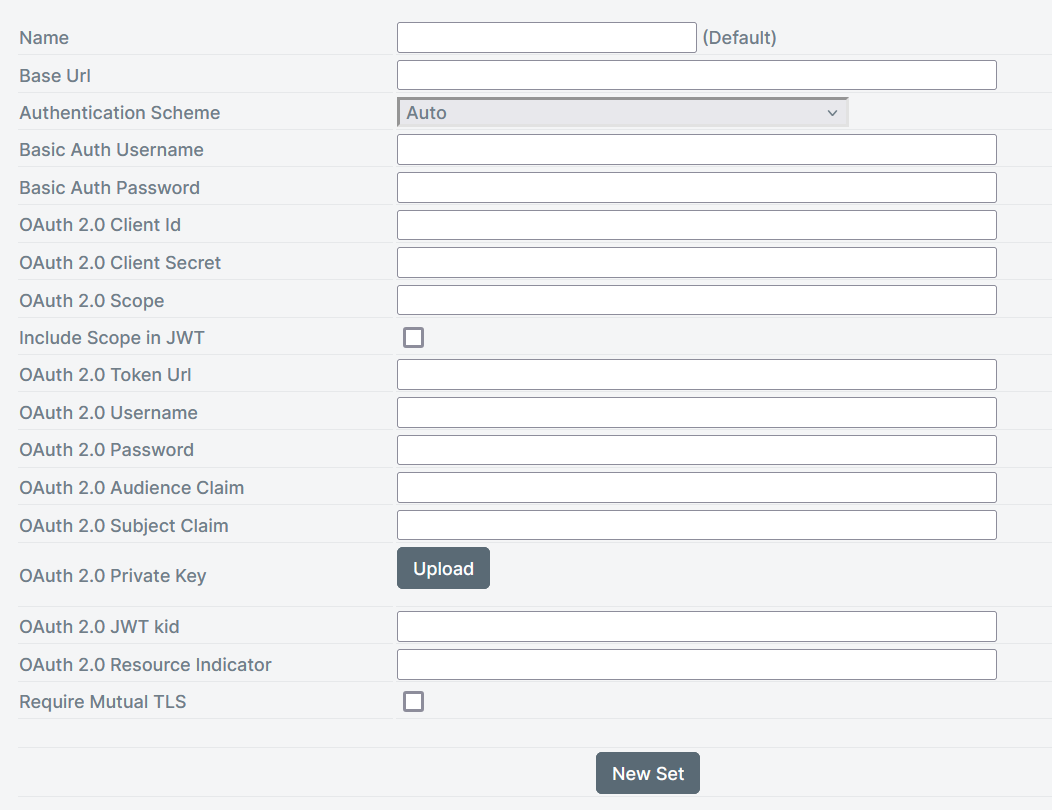
Task: Click the OAuth 2.0 Subject Claim input
Action: (696, 525)
